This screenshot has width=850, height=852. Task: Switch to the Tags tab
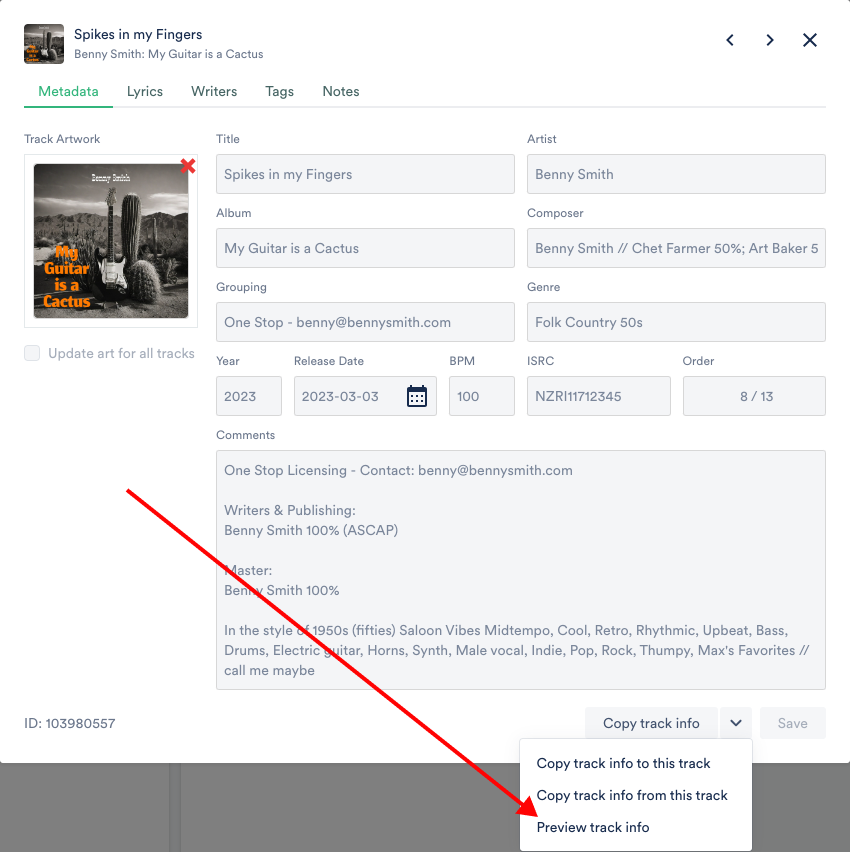pos(279,91)
